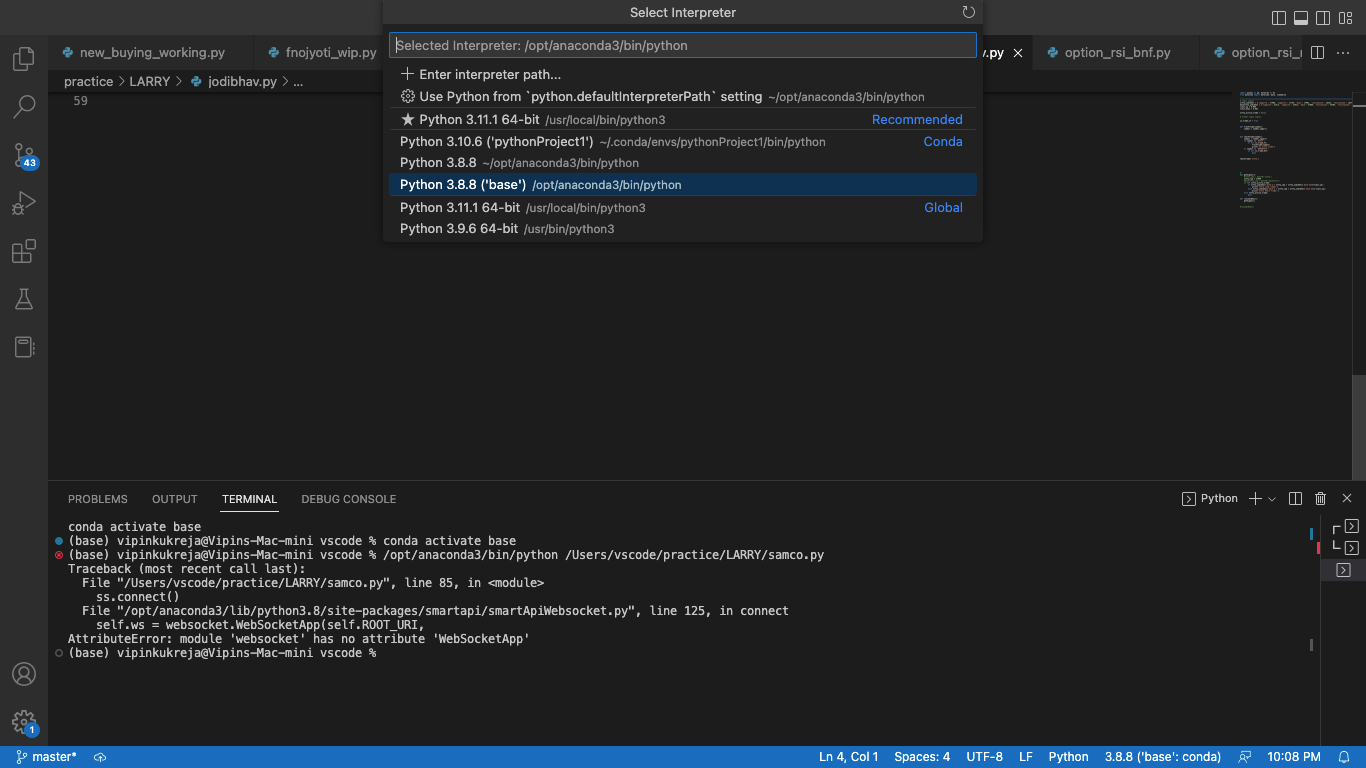Open the new_buying_working.py editor tab

click(x=152, y=53)
